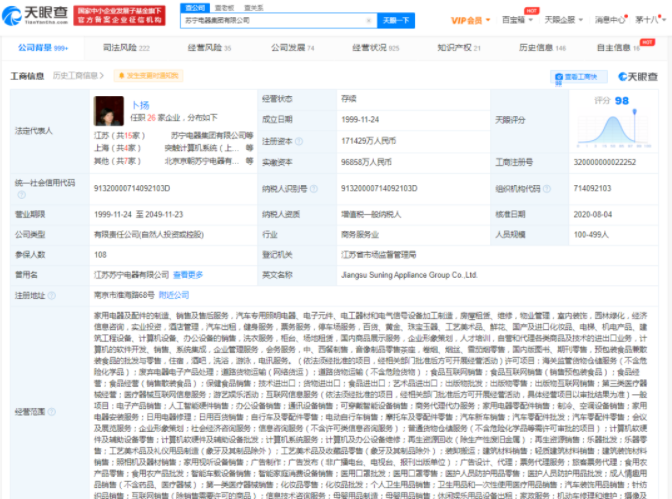Click English name Jiangsu Suning Appliance Group
The height and width of the screenshot is (499, 672).
[409, 275]
